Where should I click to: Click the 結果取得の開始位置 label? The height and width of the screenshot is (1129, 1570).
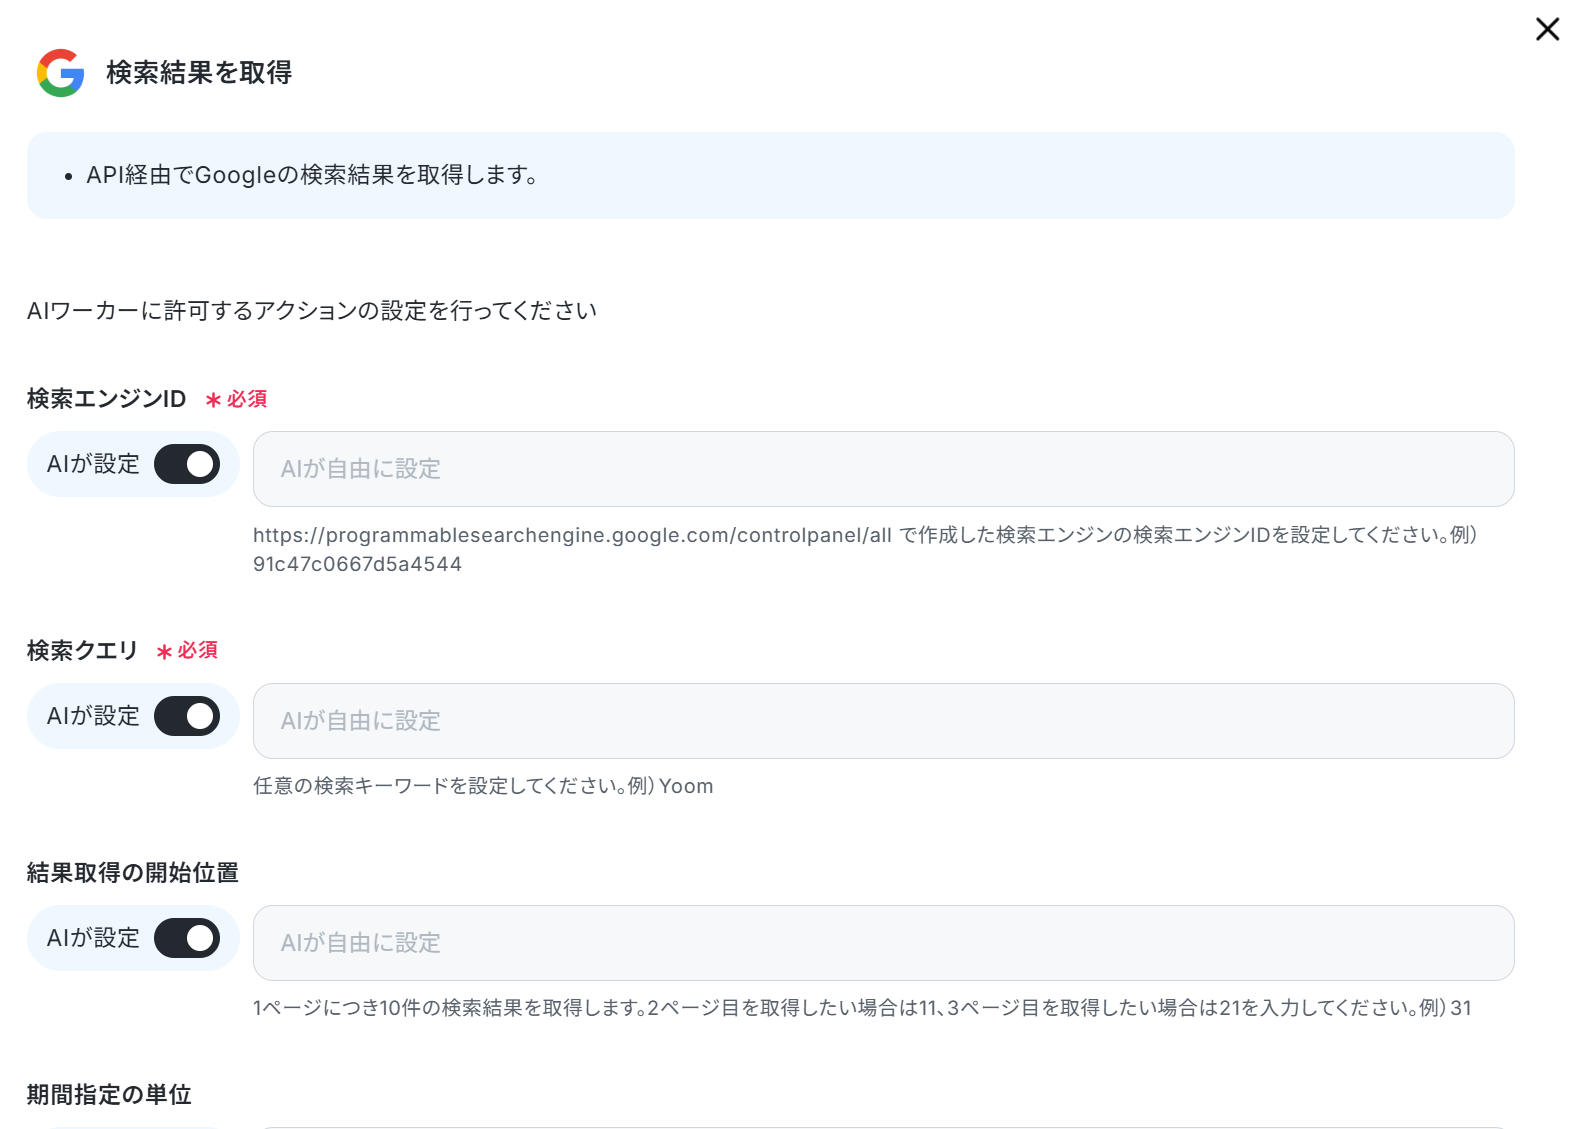(x=133, y=873)
